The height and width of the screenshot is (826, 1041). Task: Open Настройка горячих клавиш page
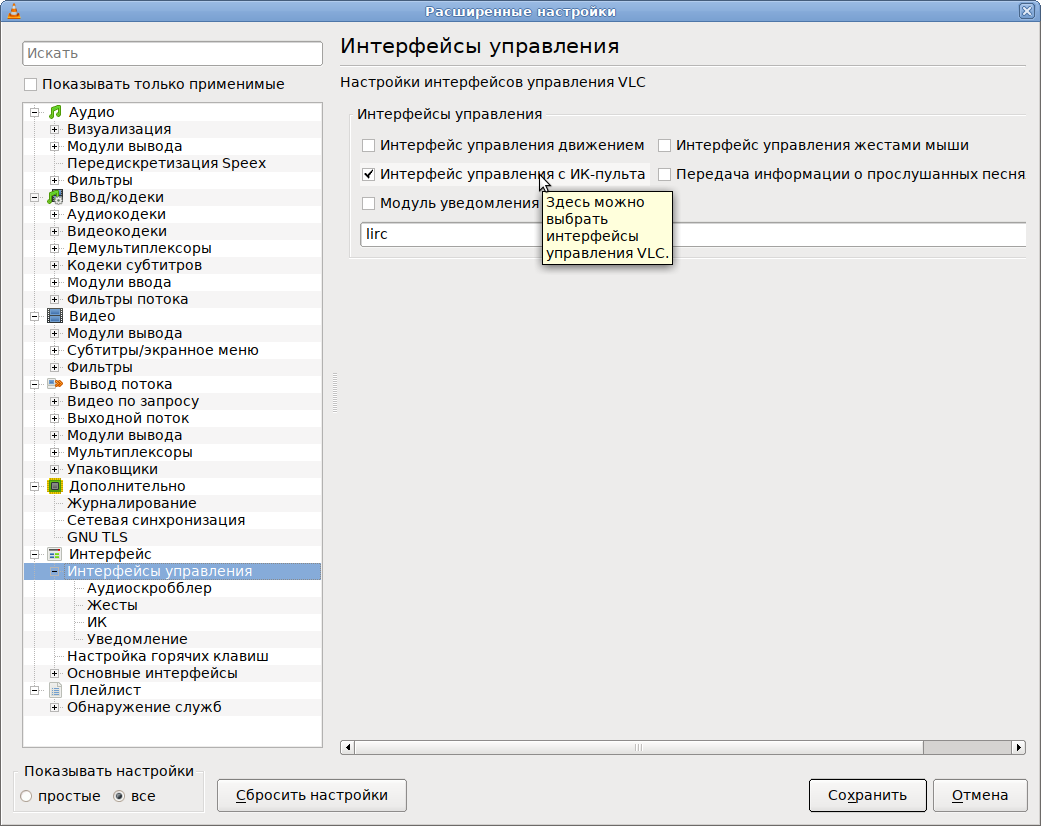[x=167, y=656]
